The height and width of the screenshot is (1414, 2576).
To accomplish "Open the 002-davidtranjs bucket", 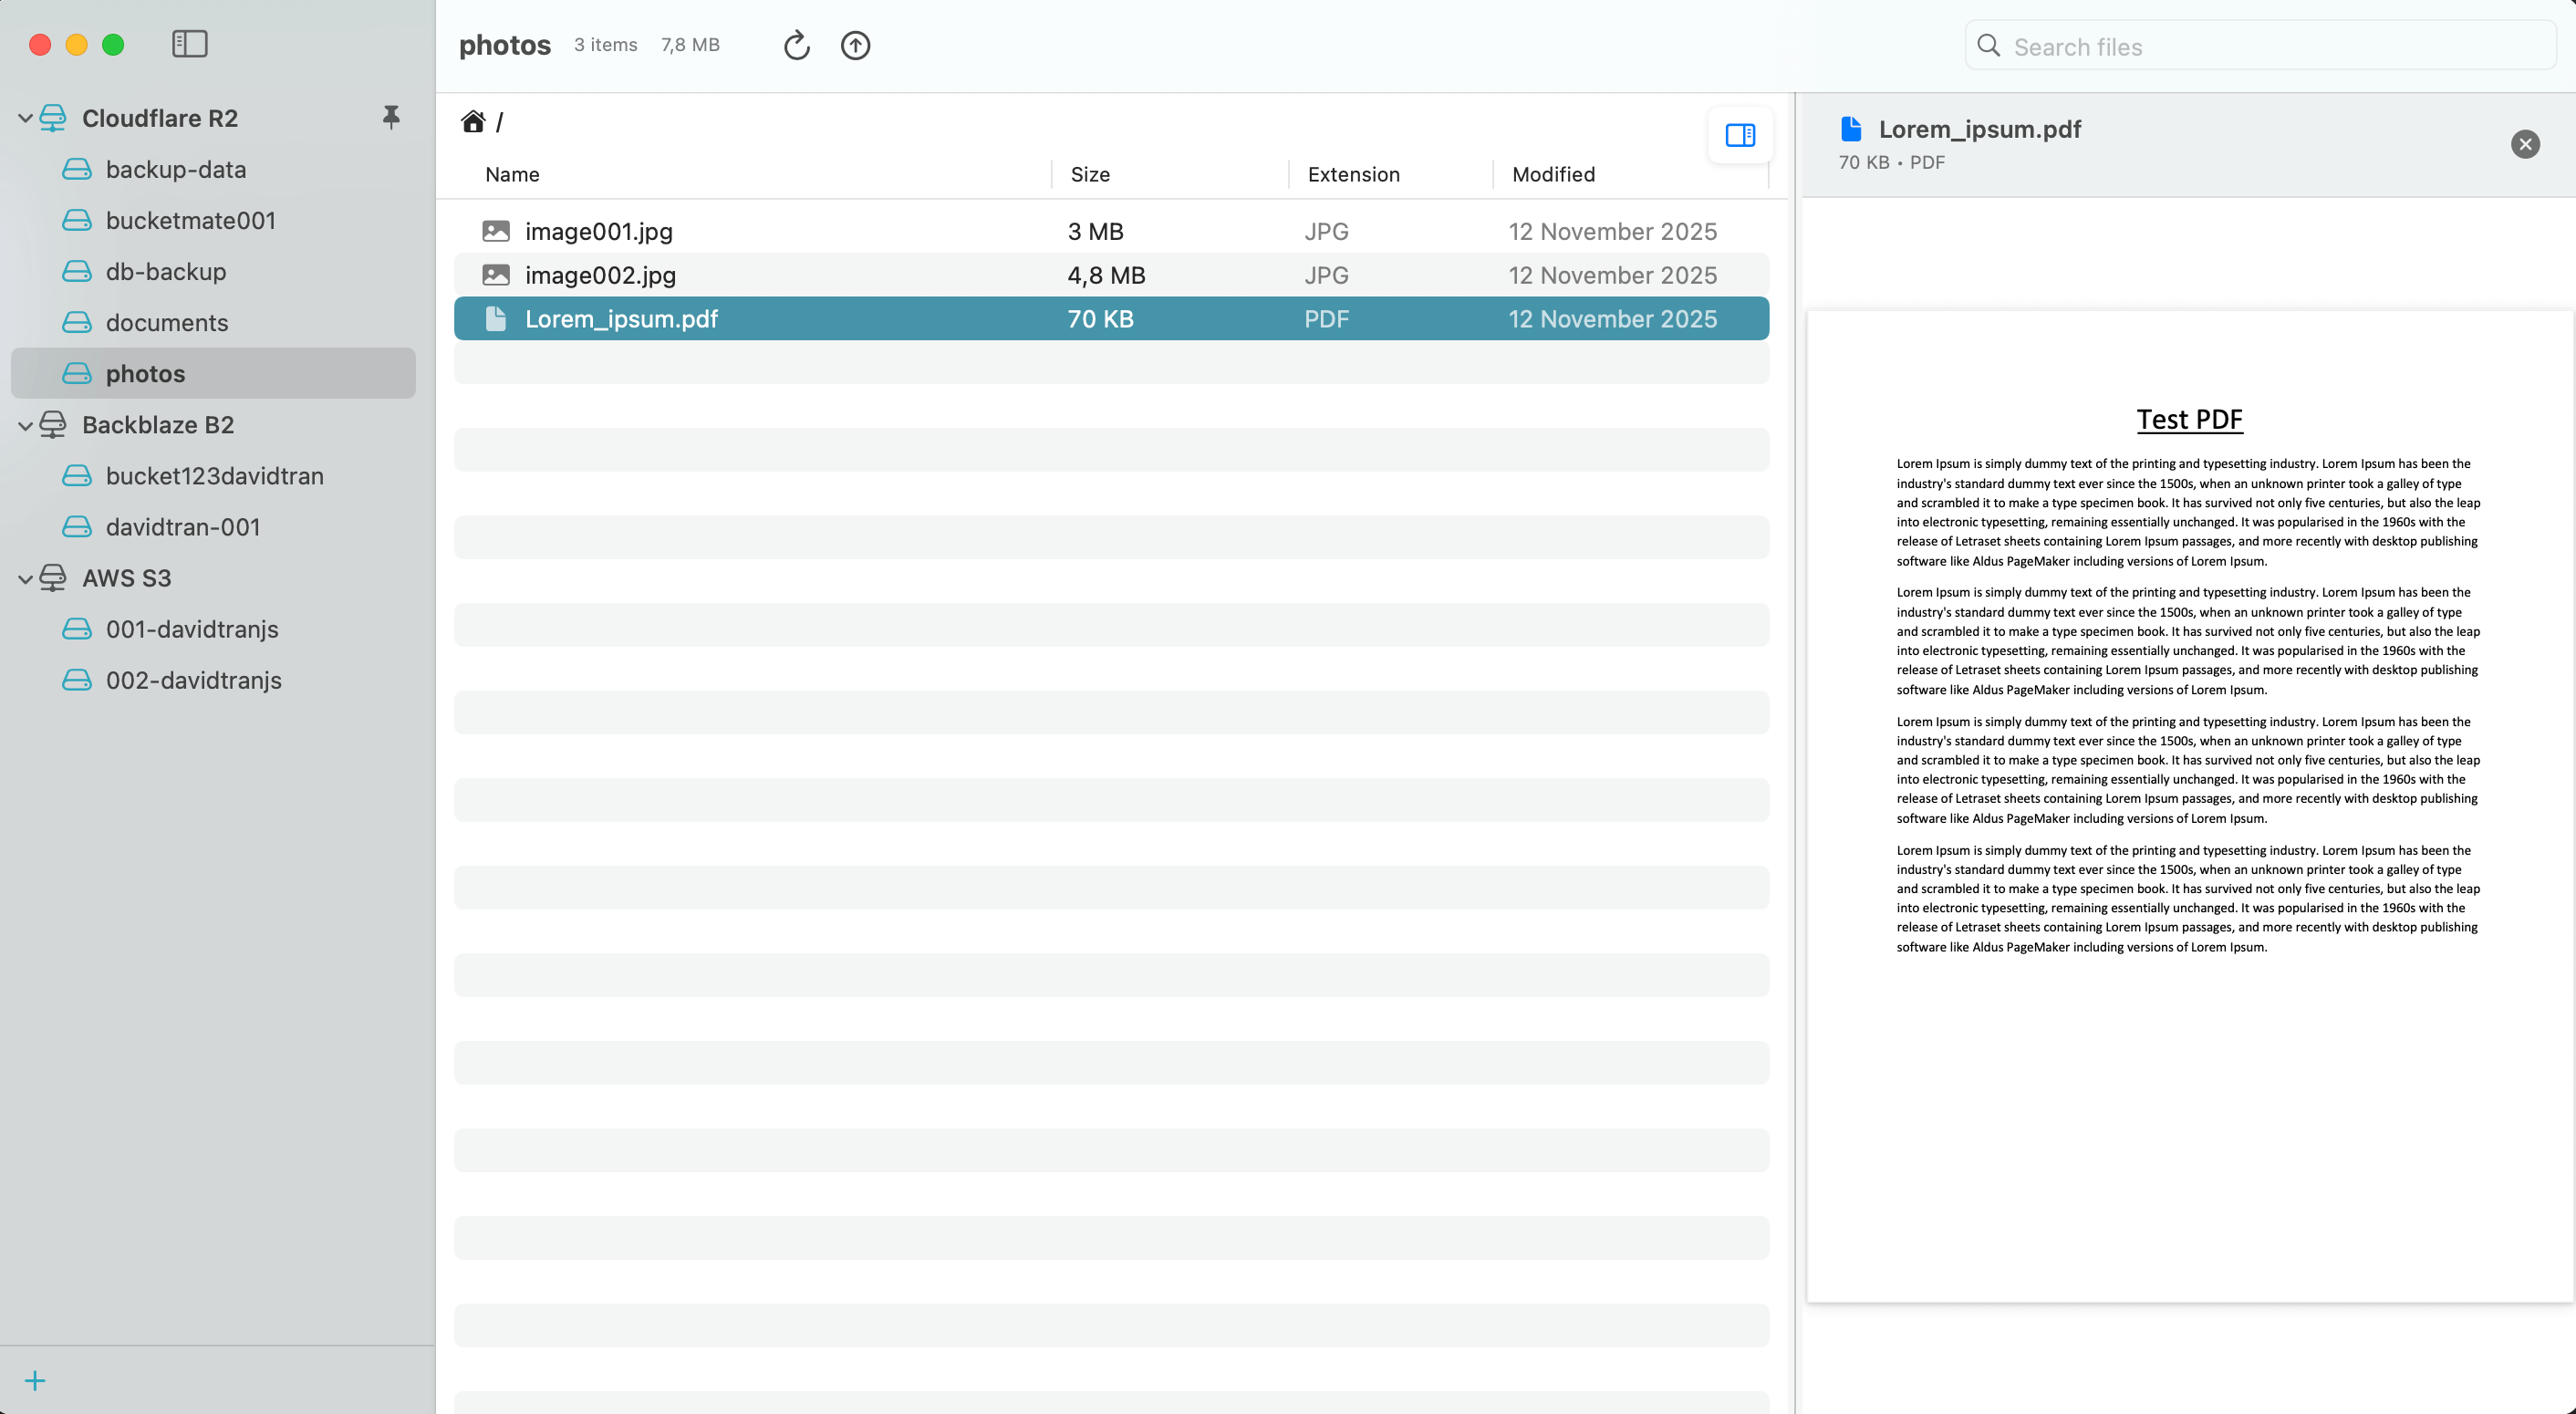I will 194,680.
